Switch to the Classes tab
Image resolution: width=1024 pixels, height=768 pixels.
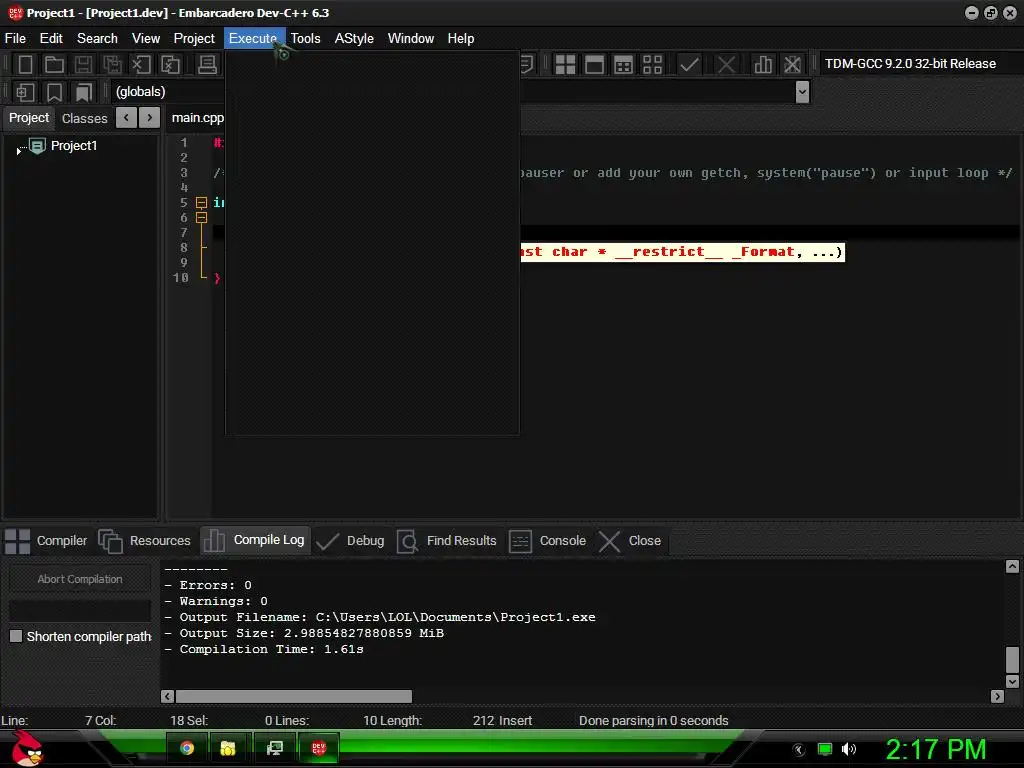[x=84, y=118]
